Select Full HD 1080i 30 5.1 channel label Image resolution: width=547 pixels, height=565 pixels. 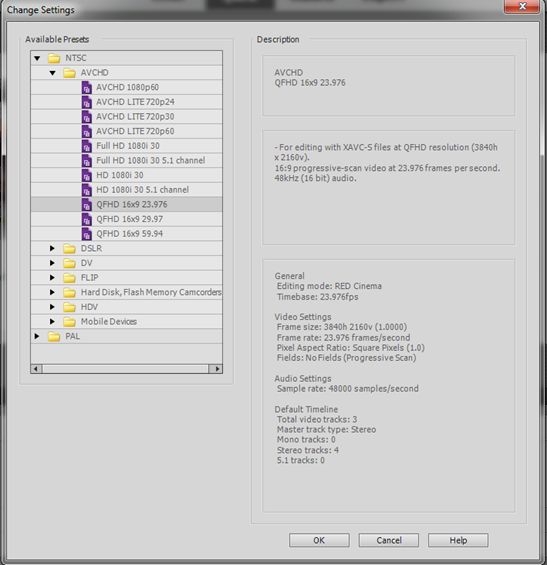[151, 160]
